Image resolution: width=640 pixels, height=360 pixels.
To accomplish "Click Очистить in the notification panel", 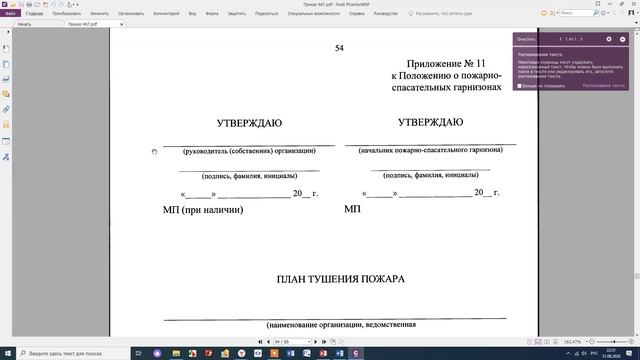I will click(526, 39).
